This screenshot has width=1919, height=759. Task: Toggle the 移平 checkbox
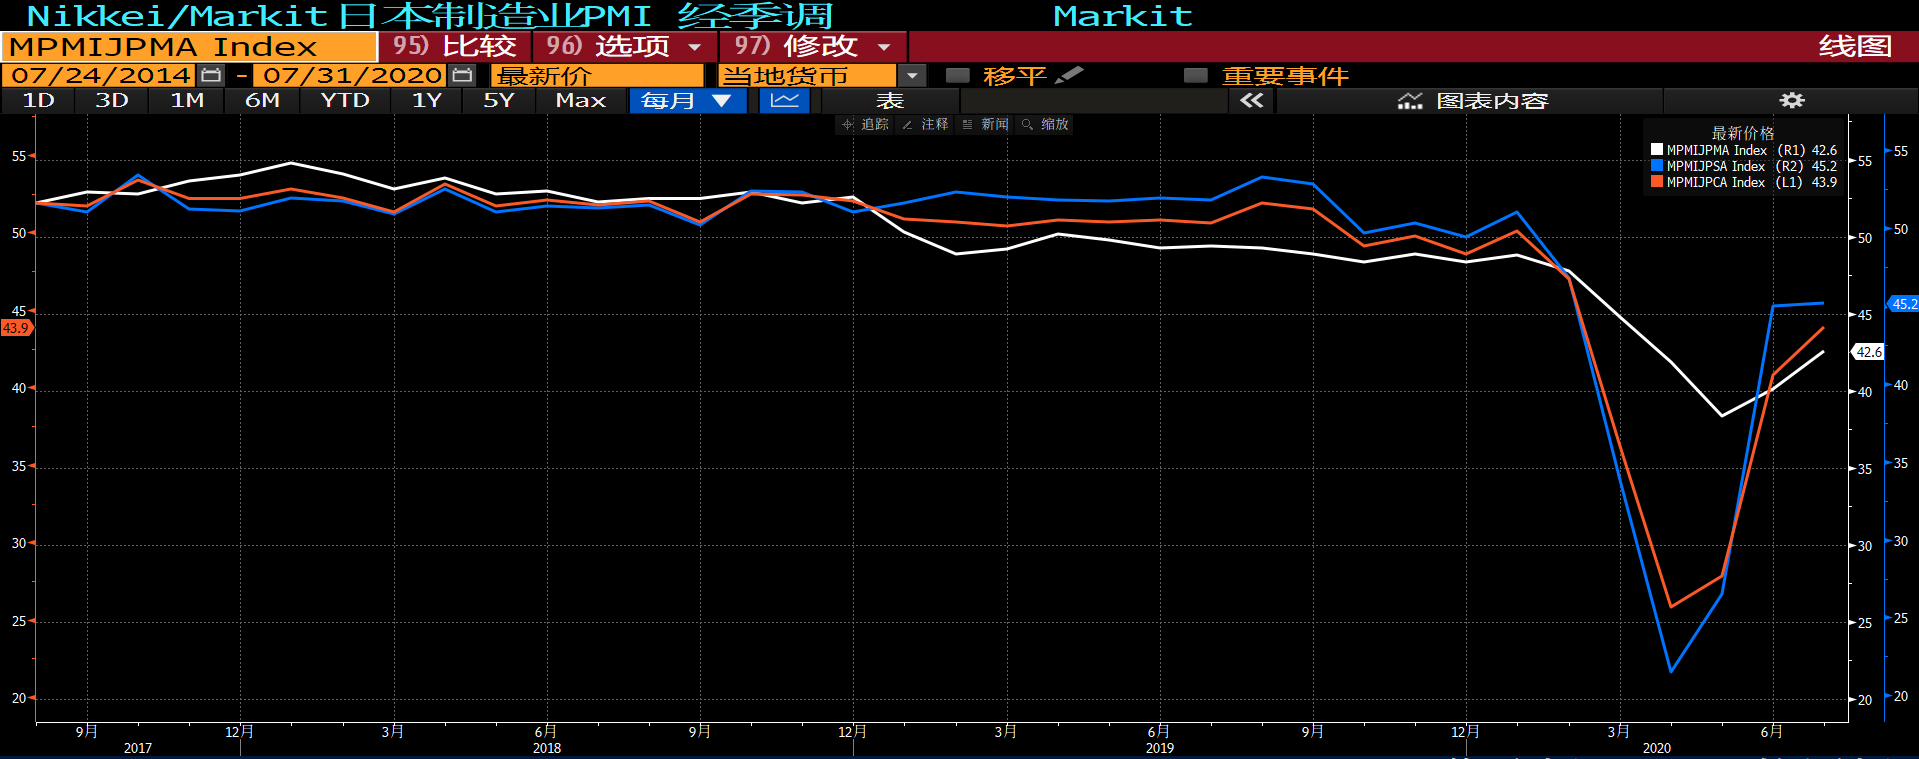958,75
